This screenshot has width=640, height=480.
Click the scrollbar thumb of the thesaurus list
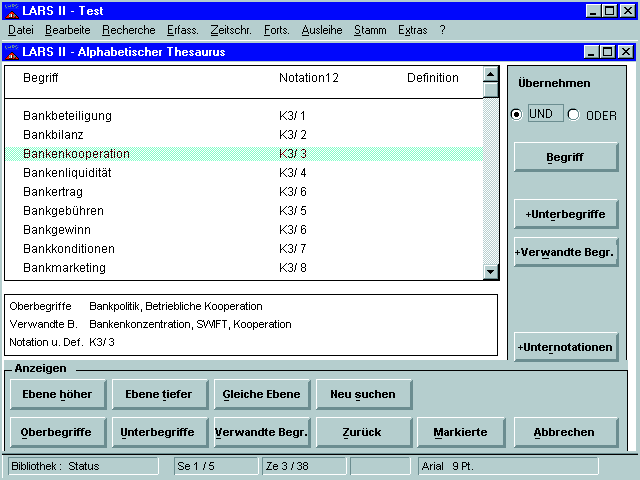click(491, 90)
